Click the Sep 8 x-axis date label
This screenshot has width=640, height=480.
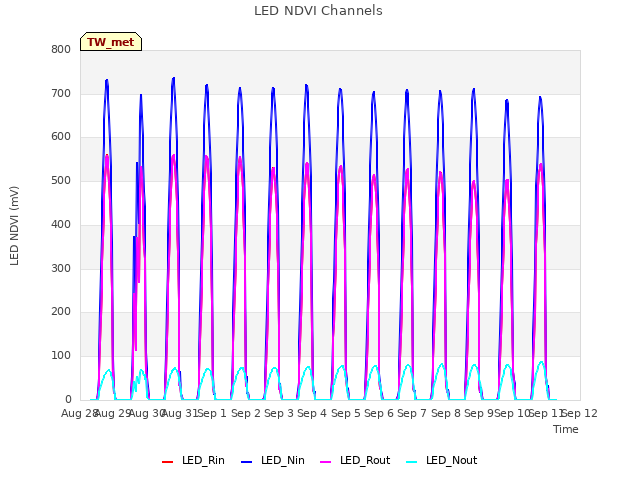click(446, 413)
